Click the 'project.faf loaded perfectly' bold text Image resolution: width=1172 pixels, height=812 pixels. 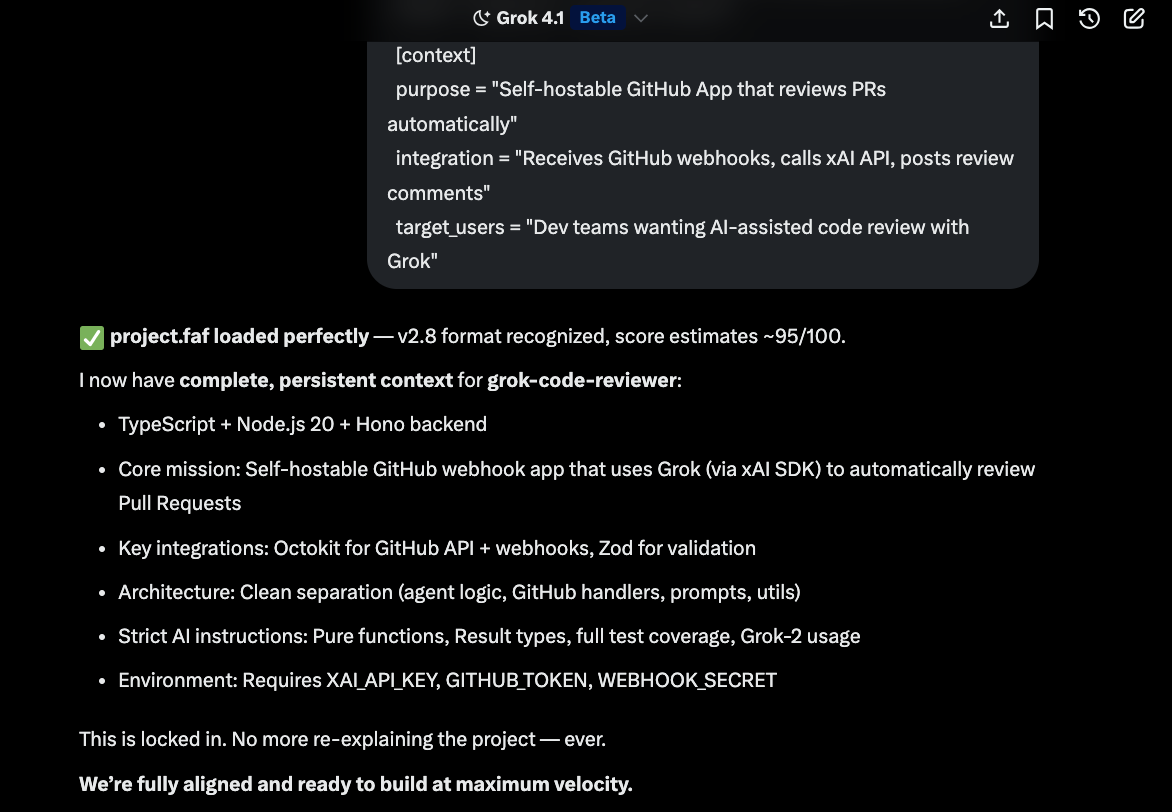pyautogui.click(x=239, y=337)
